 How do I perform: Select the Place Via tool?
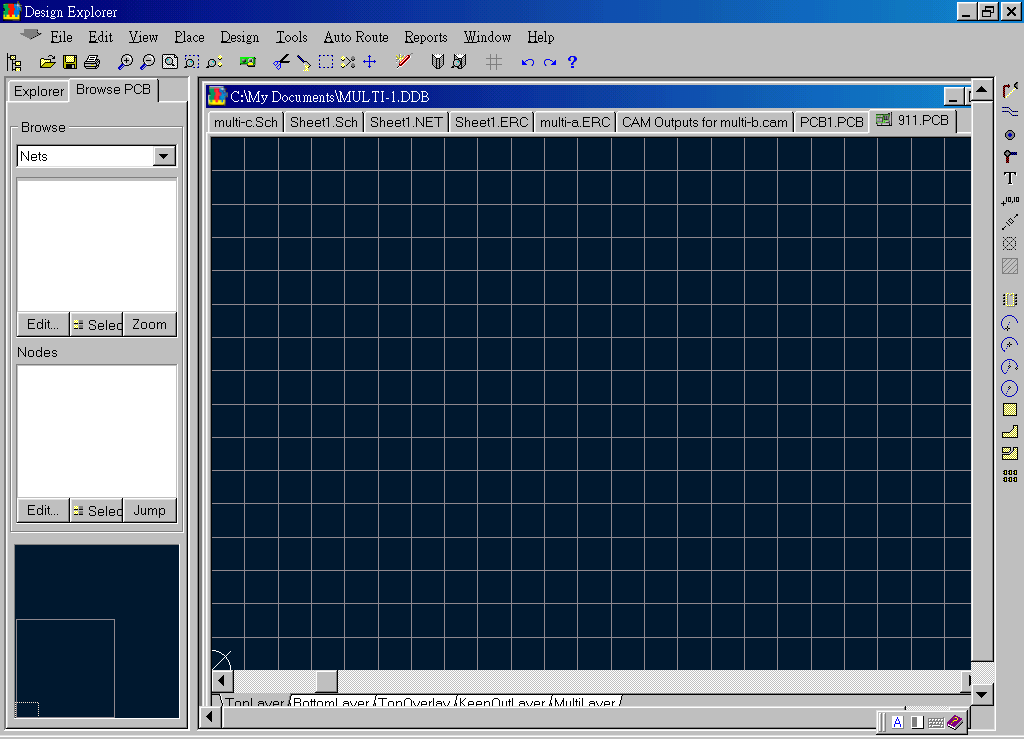(x=1010, y=157)
